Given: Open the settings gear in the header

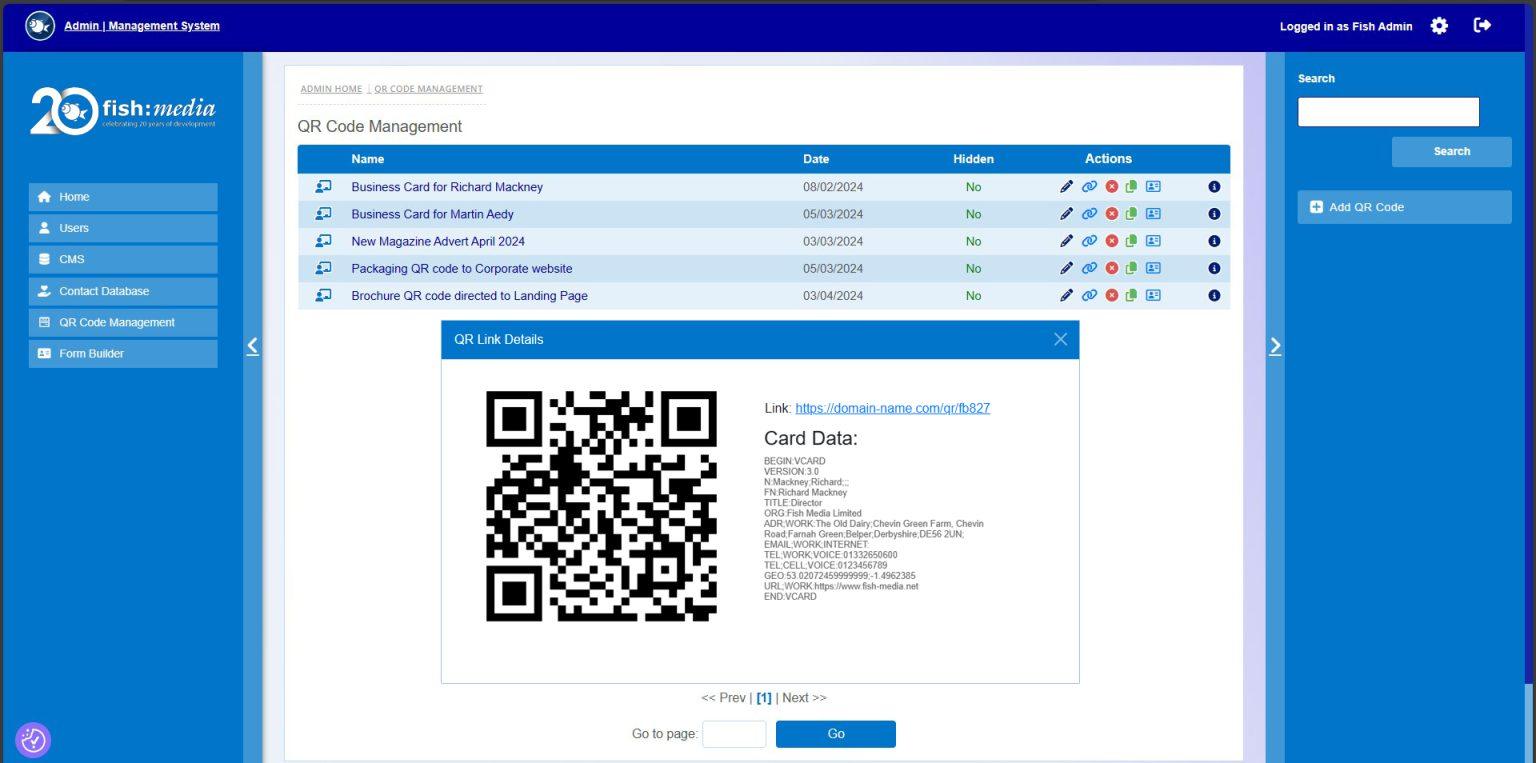Looking at the screenshot, I should pyautogui.click(x=1439, y=26).
